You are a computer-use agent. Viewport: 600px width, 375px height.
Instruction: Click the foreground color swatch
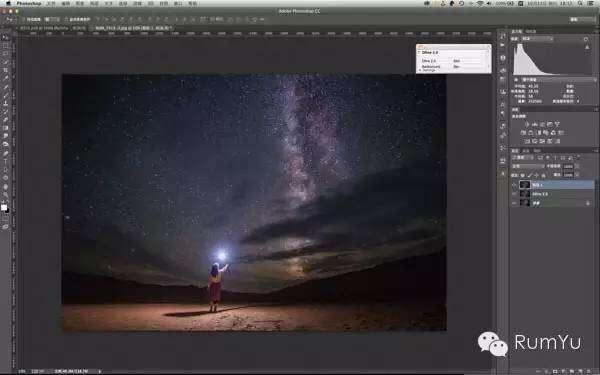[x=4, y=207]
